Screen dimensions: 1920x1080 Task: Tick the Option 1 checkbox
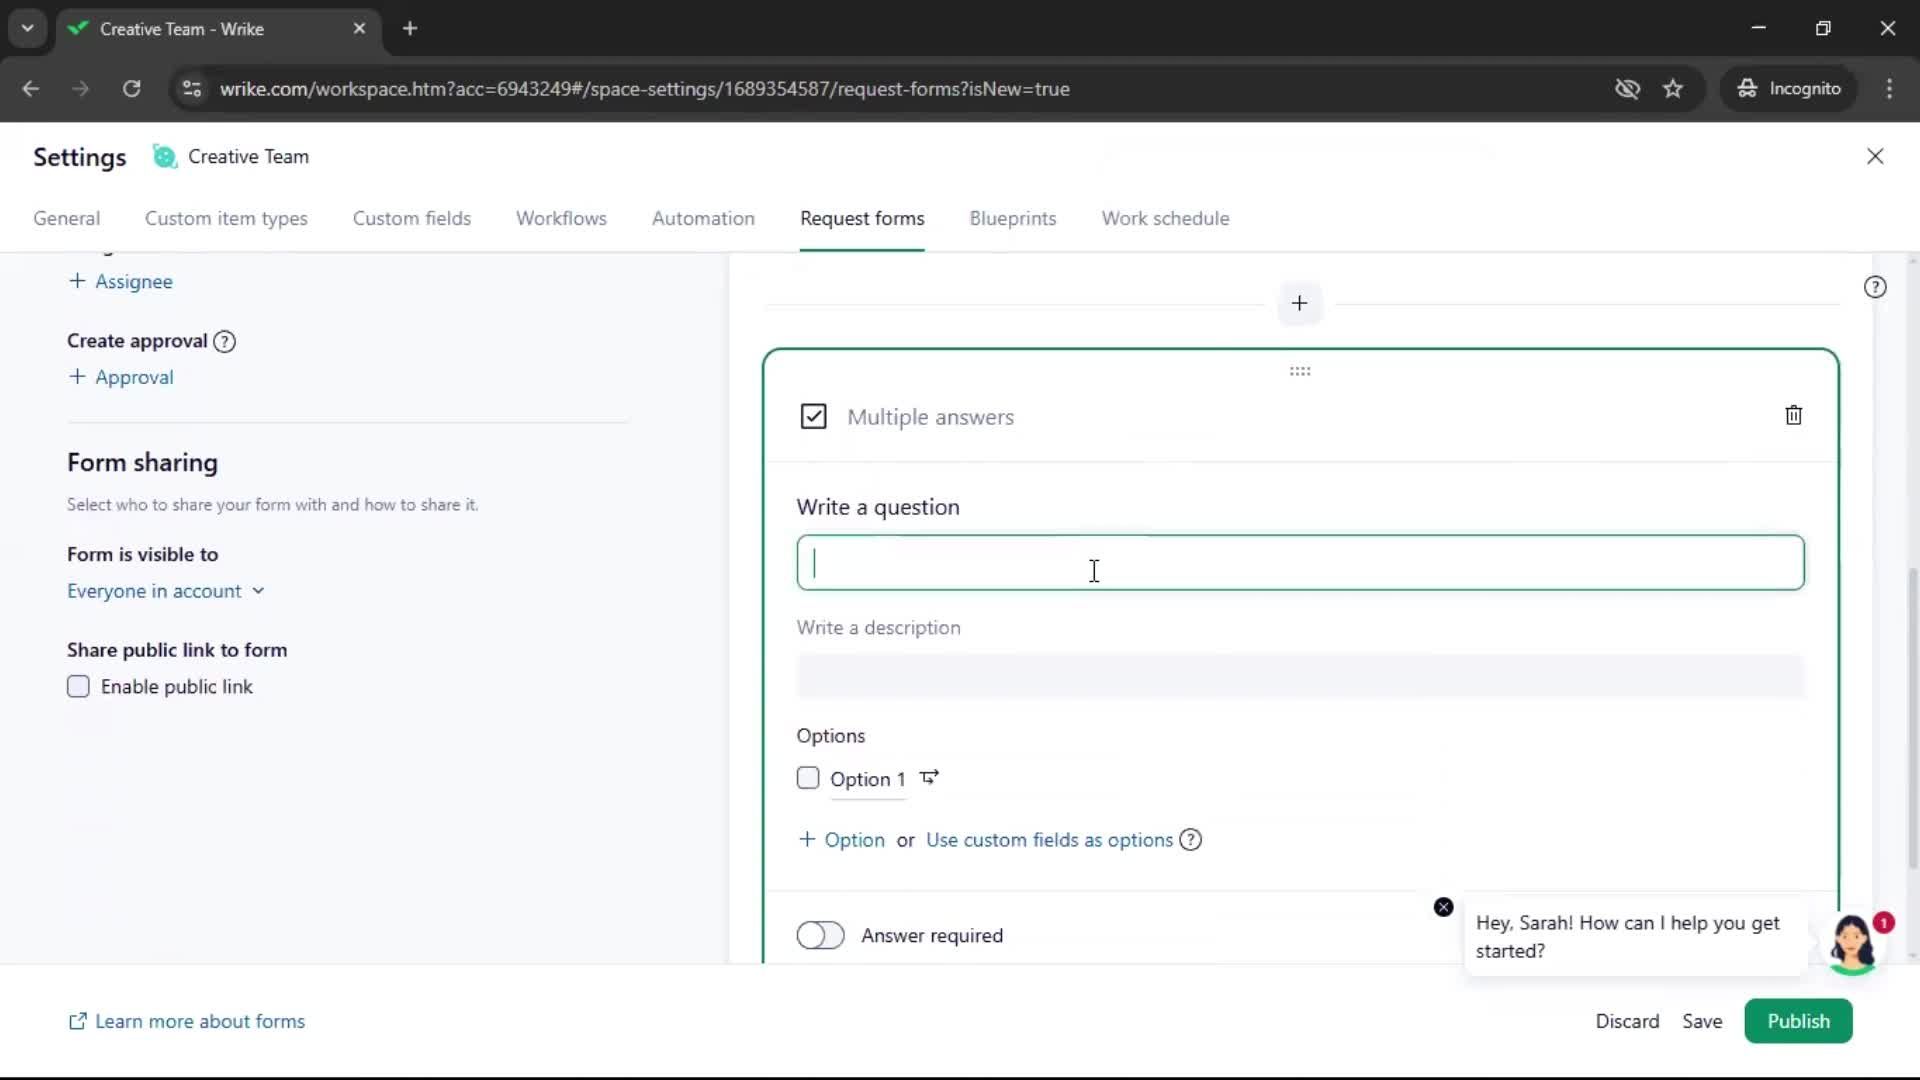pyautogui.click(x=808, y=778)
